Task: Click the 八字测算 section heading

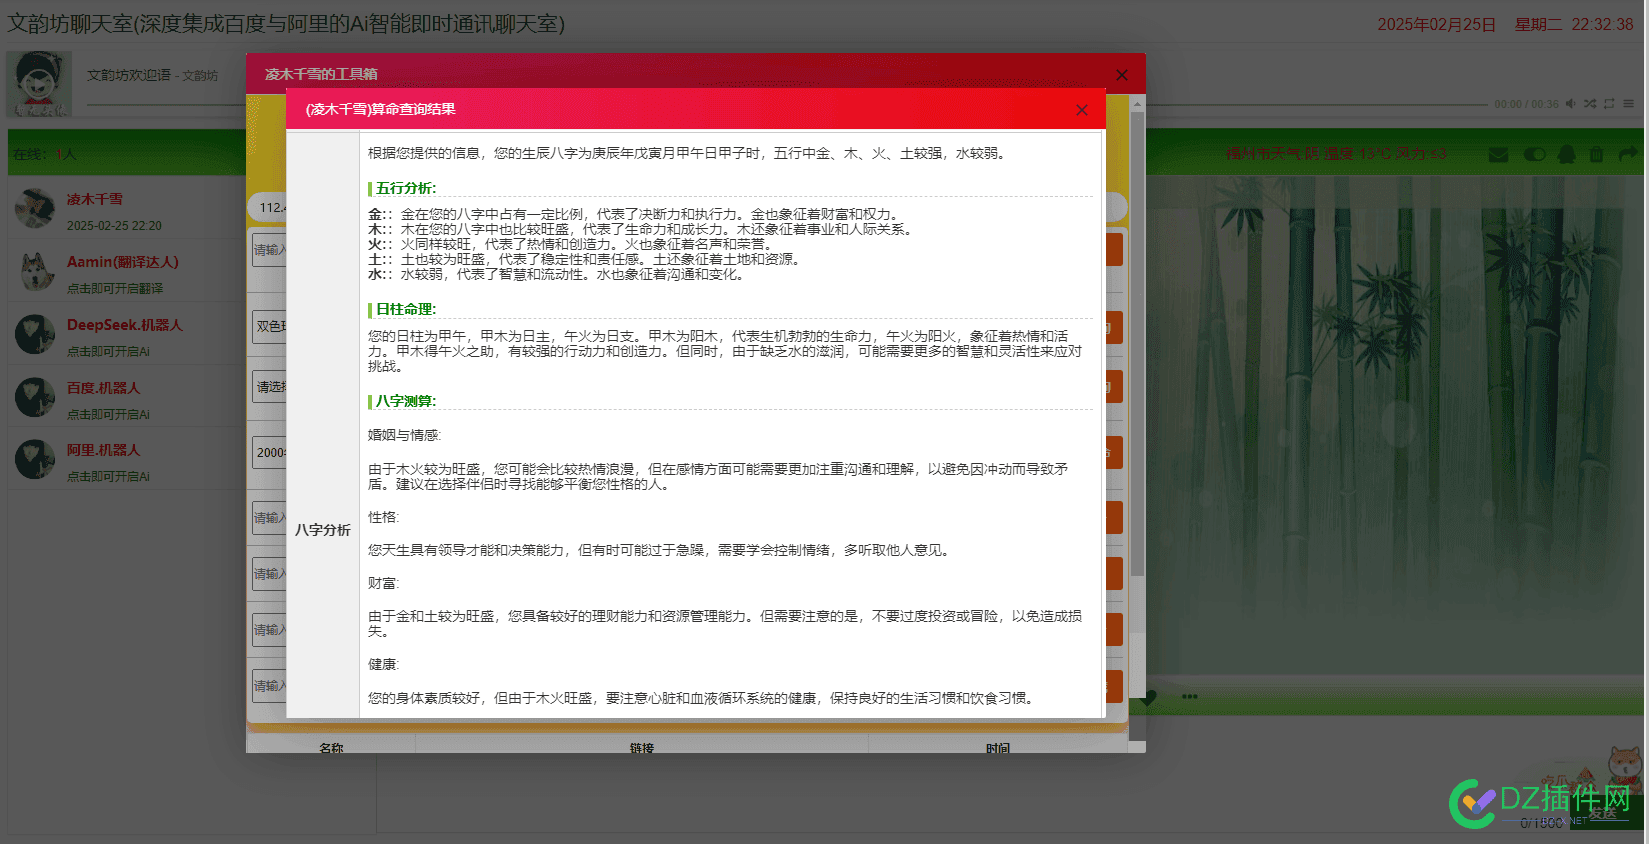Action: [406, 401]
